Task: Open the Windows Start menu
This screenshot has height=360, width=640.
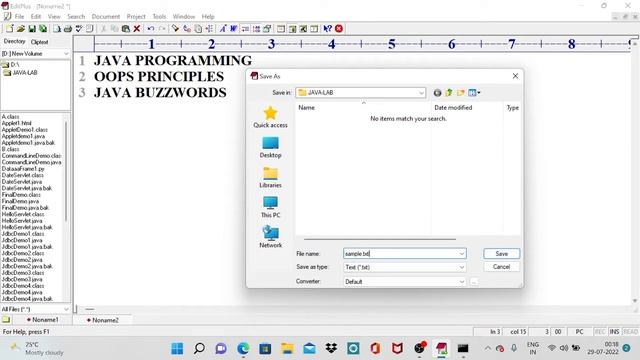Action: point(177,348)
